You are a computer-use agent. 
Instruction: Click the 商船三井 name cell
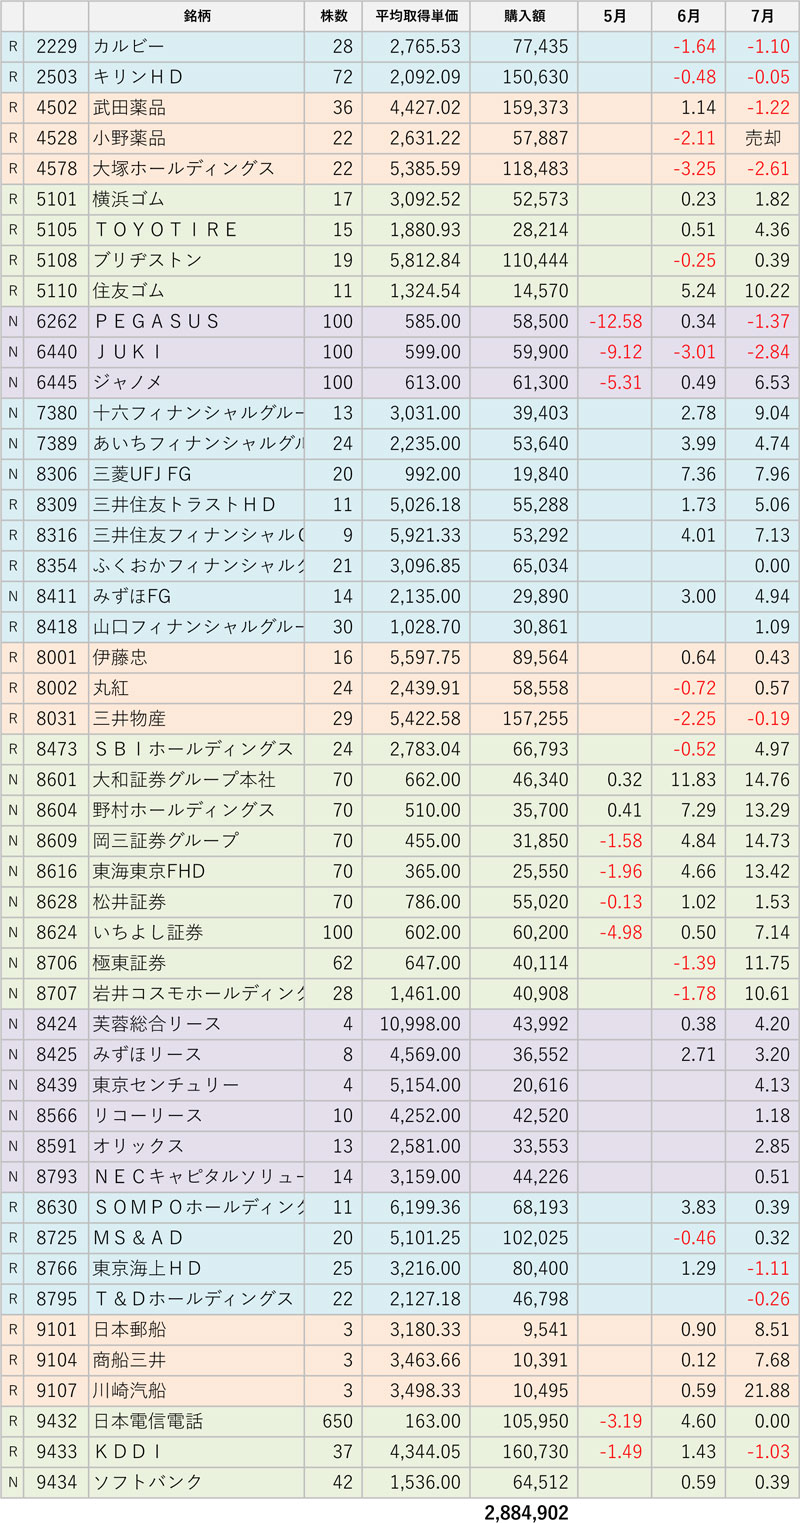[x=196, y=1360]
